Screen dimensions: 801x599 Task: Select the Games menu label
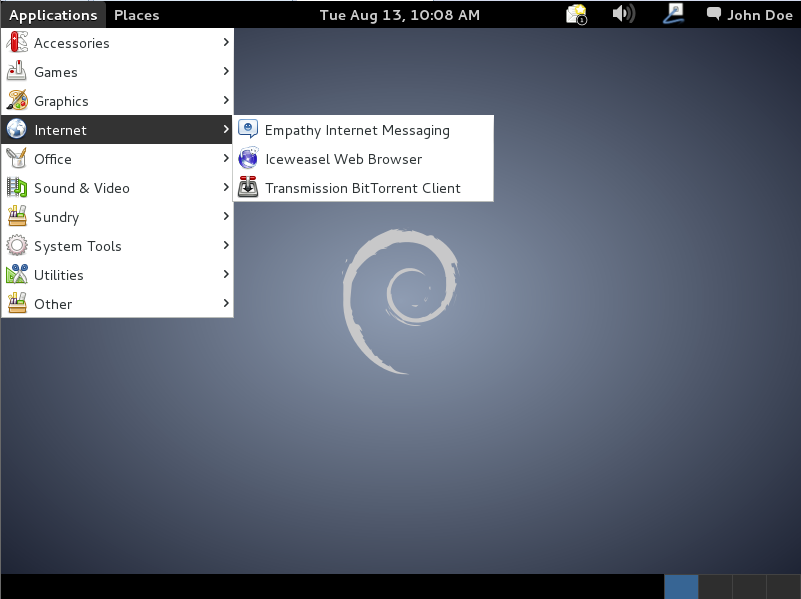[56, 73]
